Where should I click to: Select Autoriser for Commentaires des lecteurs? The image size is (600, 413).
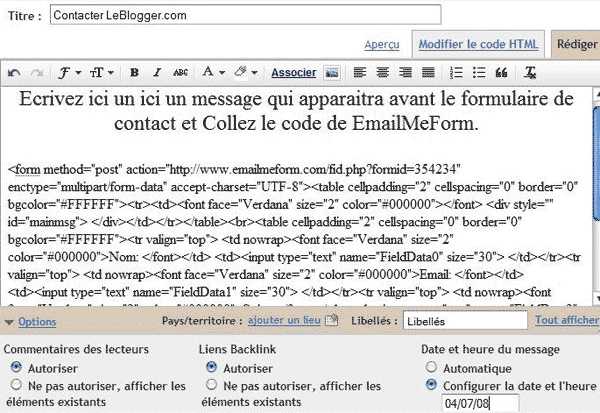(16, 367)
